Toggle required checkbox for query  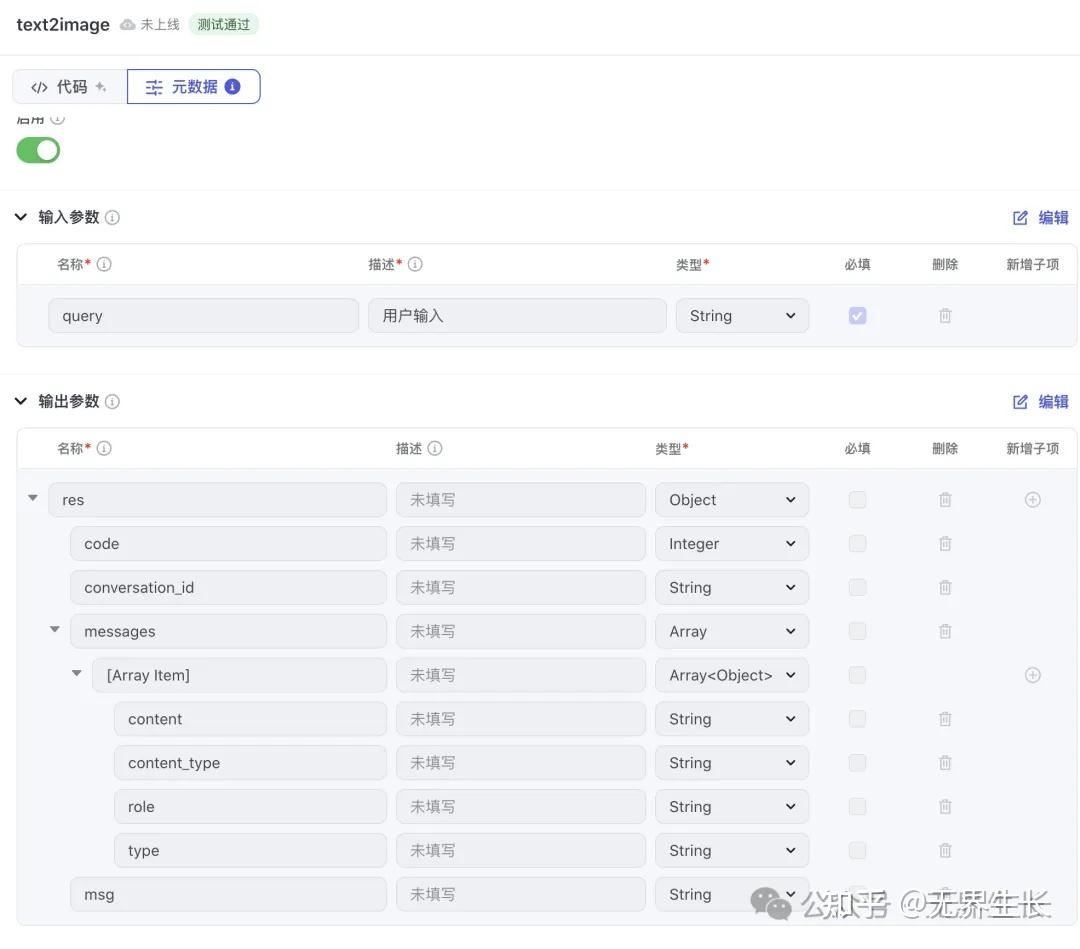(858, 315)
